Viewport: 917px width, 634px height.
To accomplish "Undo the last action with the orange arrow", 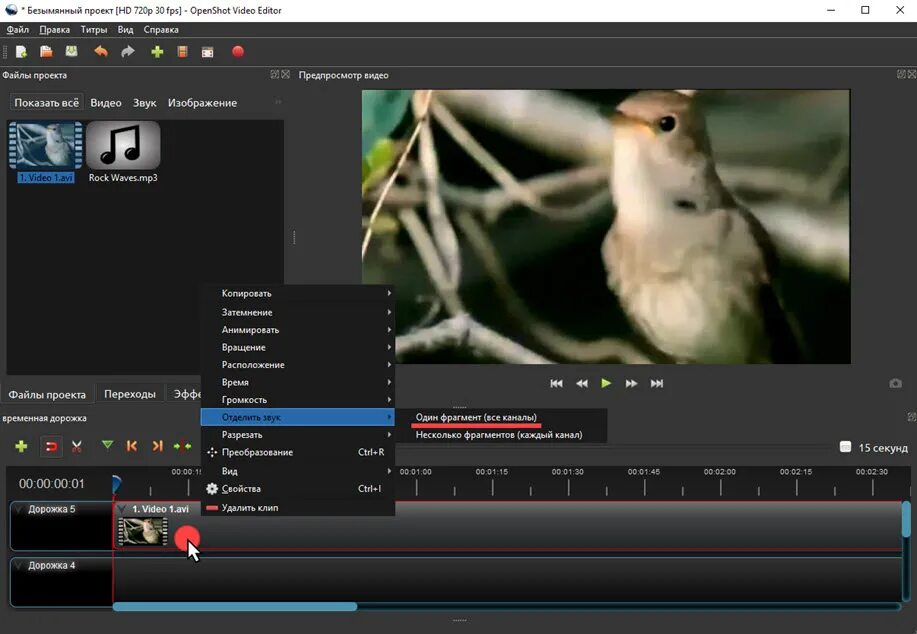I will click(x=101, y=52).
